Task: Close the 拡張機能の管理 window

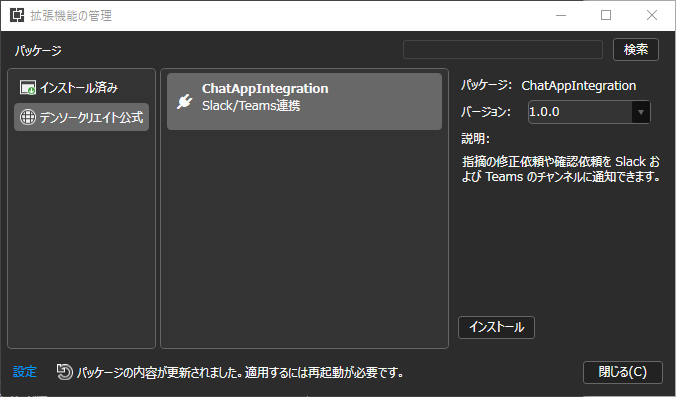Action: pos(652,15)
